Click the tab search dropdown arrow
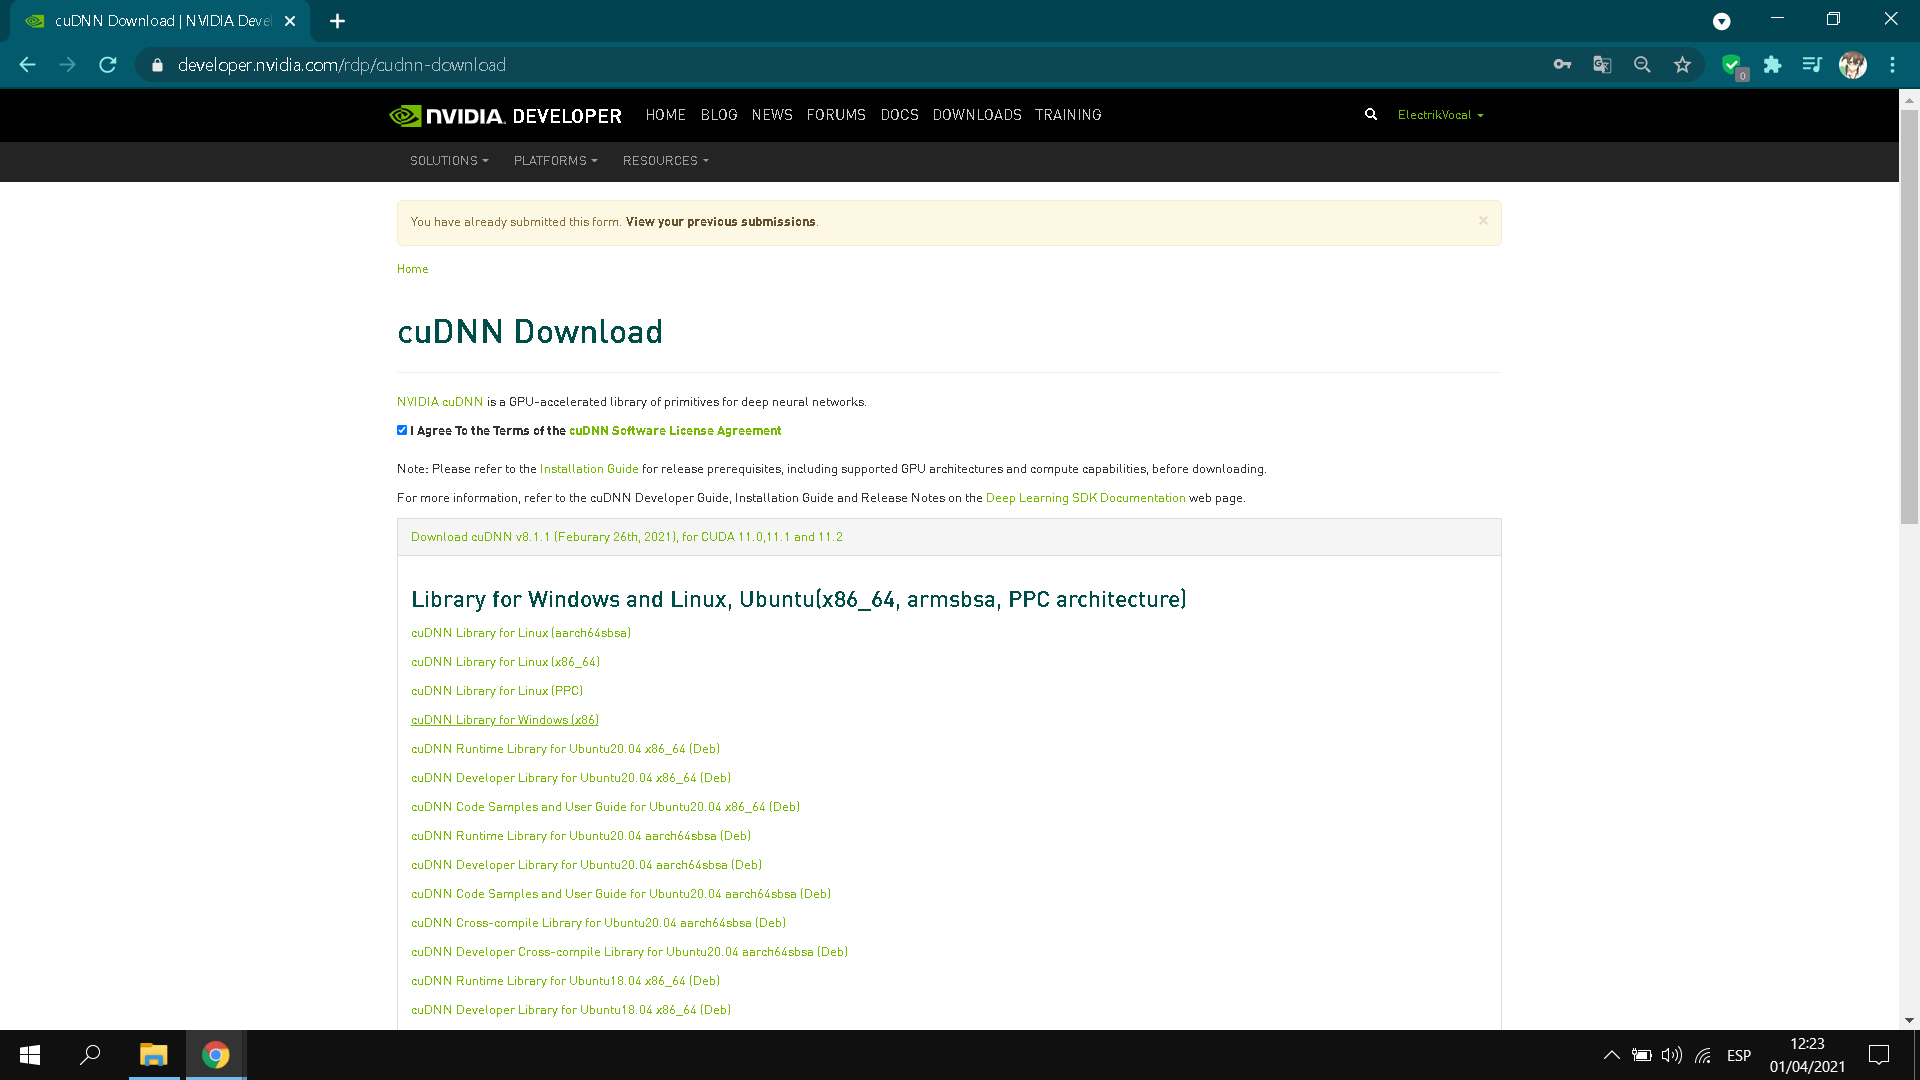Viewport: 1920px width, 1080px height. [x=1721, y=21]
